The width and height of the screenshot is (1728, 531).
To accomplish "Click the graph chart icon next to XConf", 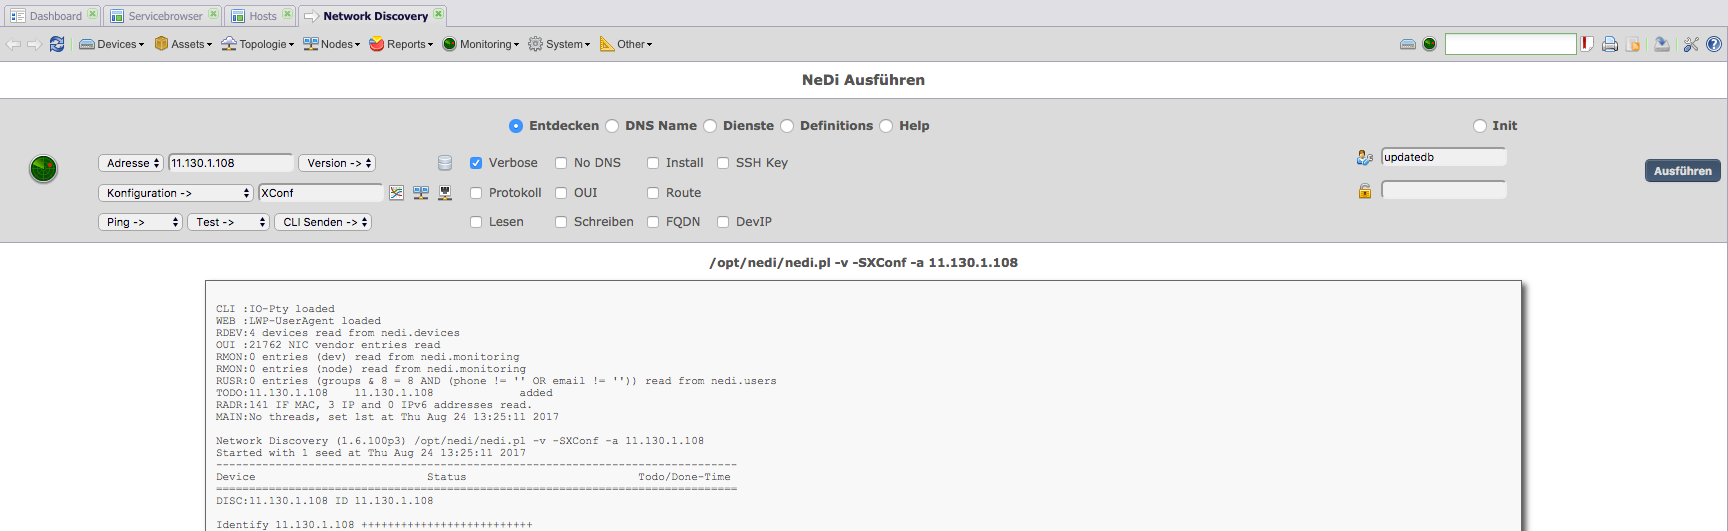I will click(x=397, y=192).
